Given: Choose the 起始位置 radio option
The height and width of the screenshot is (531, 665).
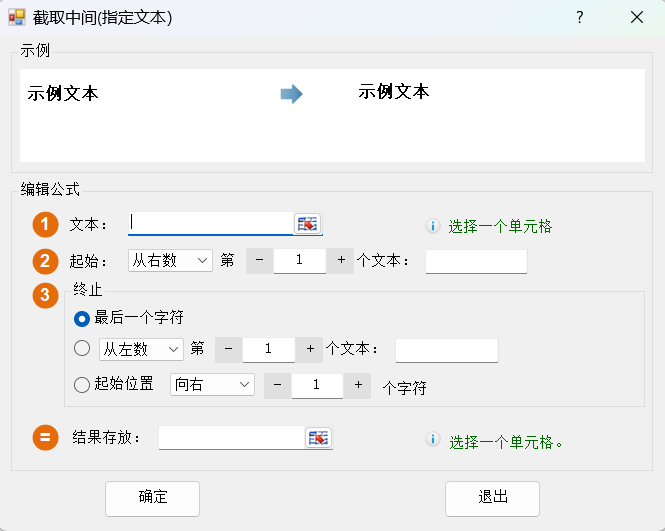Looking at the screenshot, I should (x=82, y=384).
